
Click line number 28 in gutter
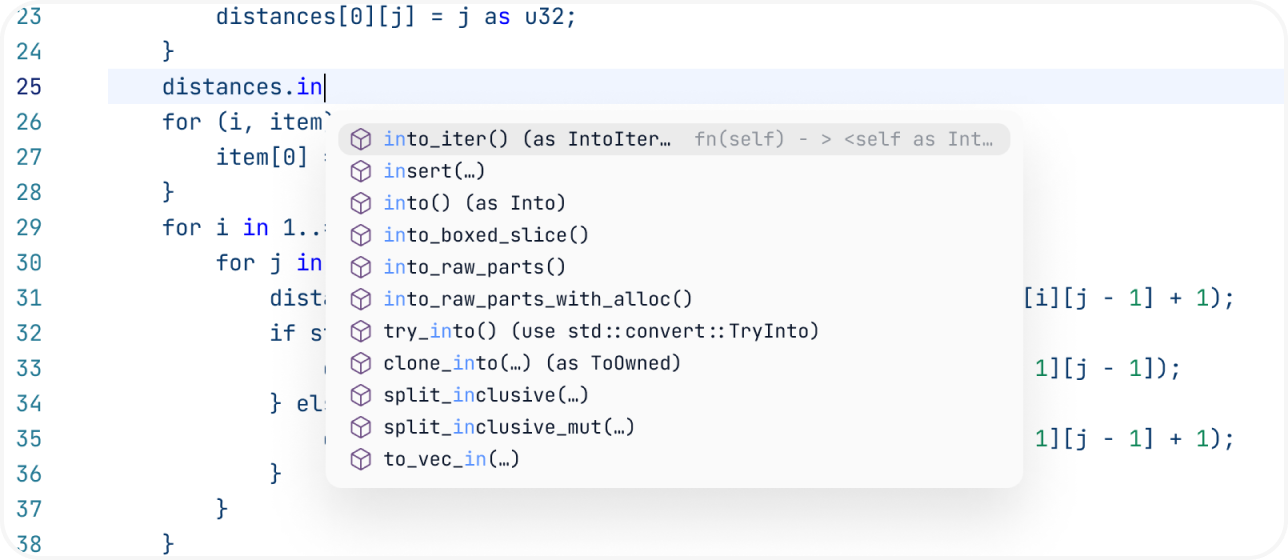coord(29,192)
